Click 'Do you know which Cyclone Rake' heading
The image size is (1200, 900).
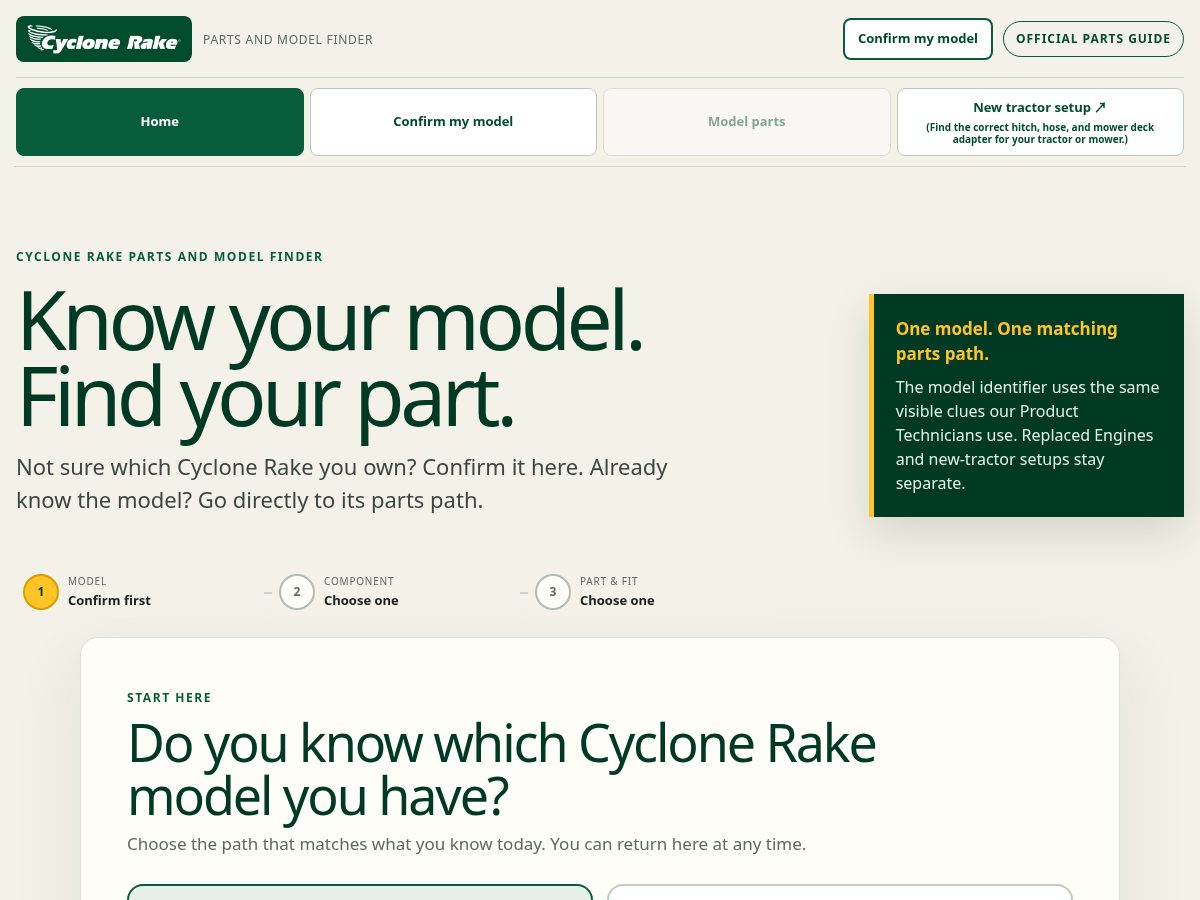pyautogui.click(x=501, y=769)
